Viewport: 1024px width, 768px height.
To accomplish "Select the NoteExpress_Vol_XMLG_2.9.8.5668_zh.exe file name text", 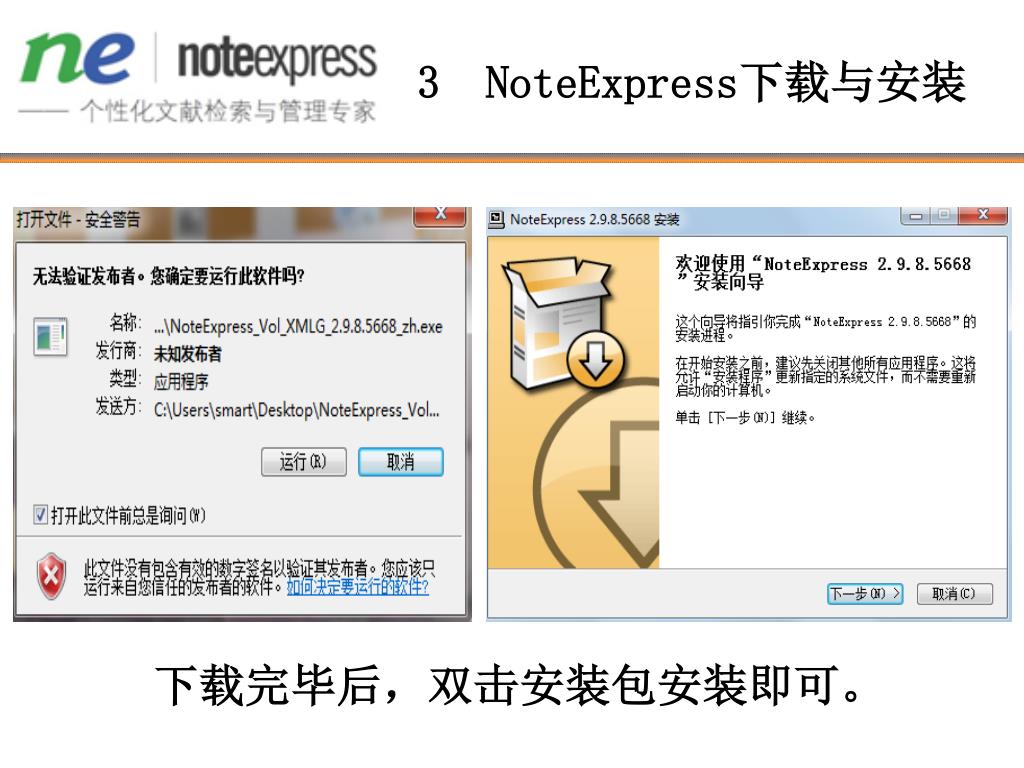I will click(x=298, y=326).
